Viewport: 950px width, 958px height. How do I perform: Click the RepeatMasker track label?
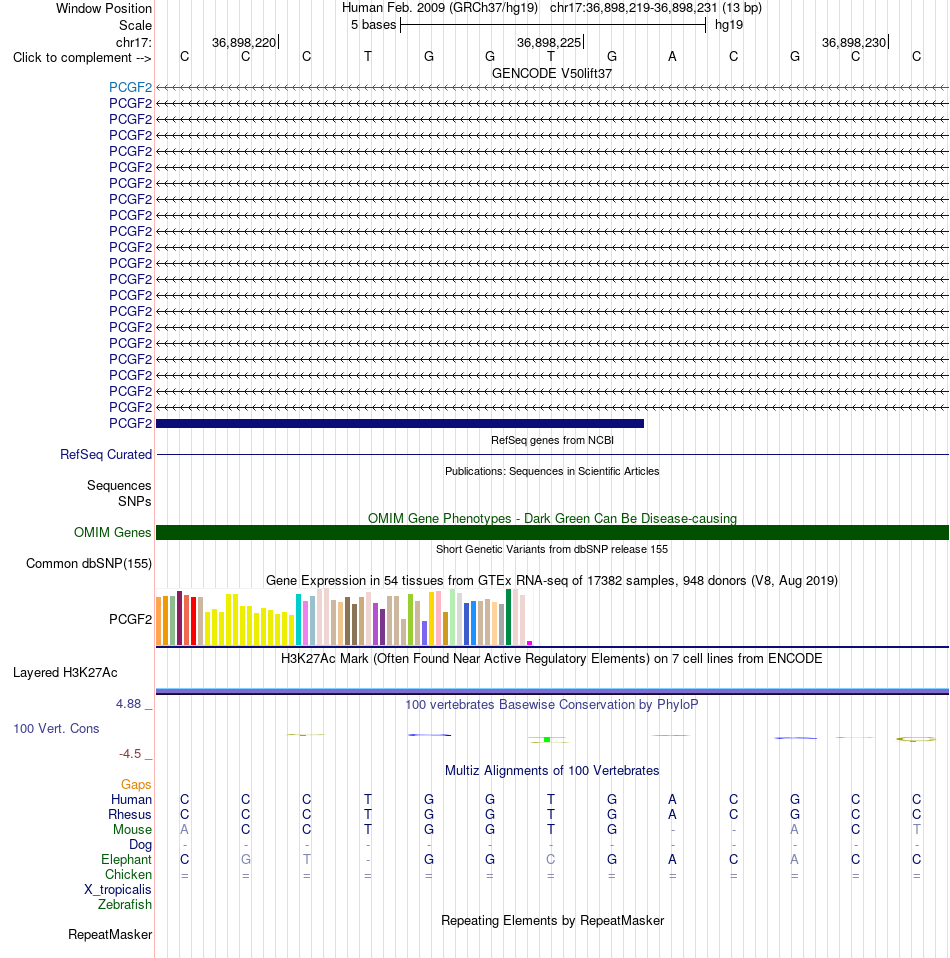[x=110, y=935]
